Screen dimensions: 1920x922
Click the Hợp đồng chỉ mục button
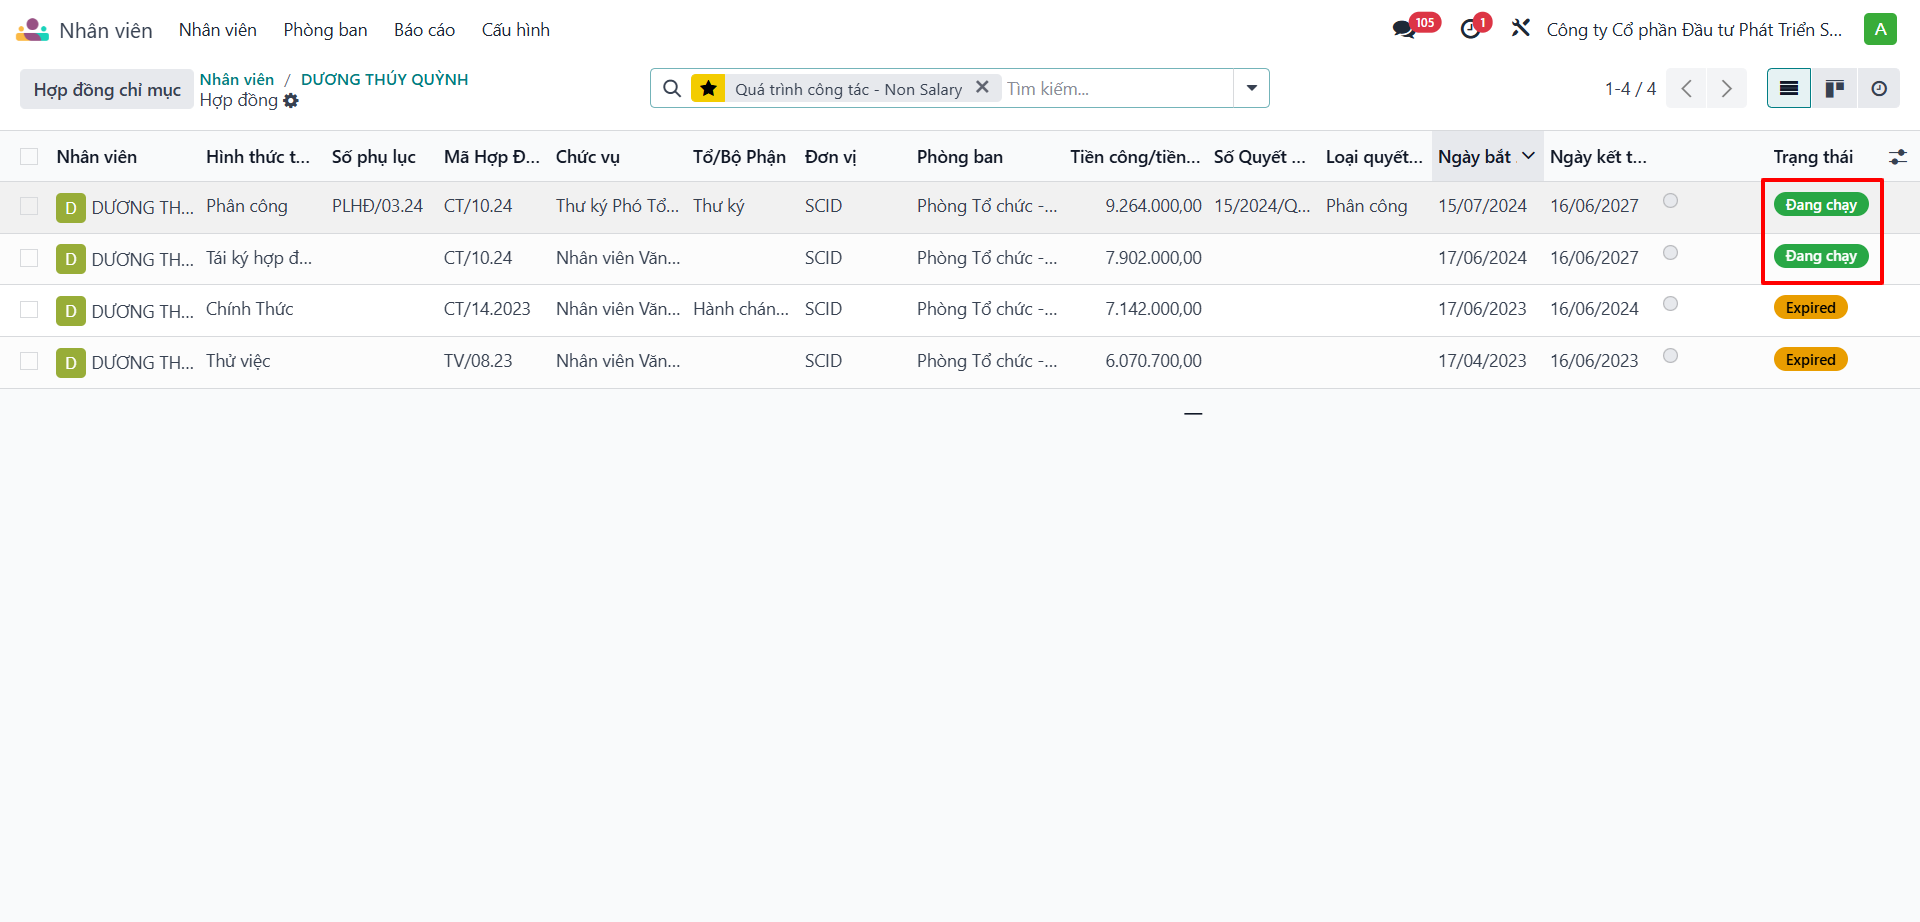click(107, 90)
